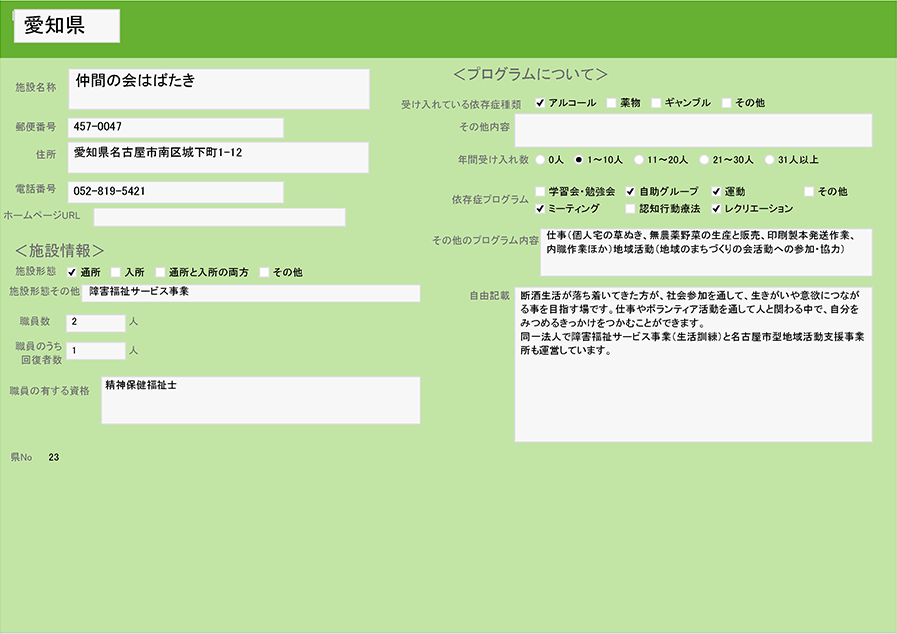
Task: Choose the 11～20人 annual intake option
Action: click(x=637, y=159)
